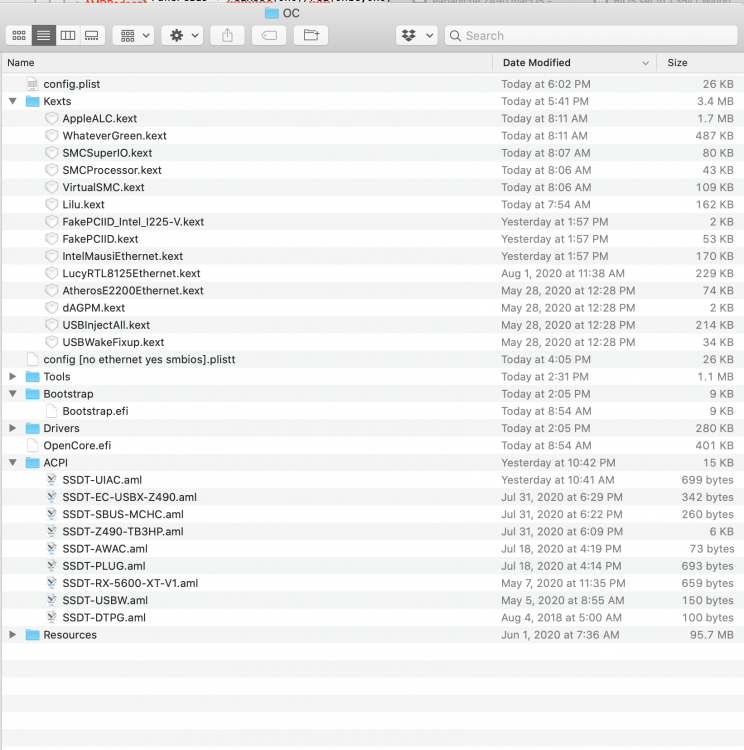Click the OC folder title icon
This screenshot has width=744, height=750.
[272, 13]
